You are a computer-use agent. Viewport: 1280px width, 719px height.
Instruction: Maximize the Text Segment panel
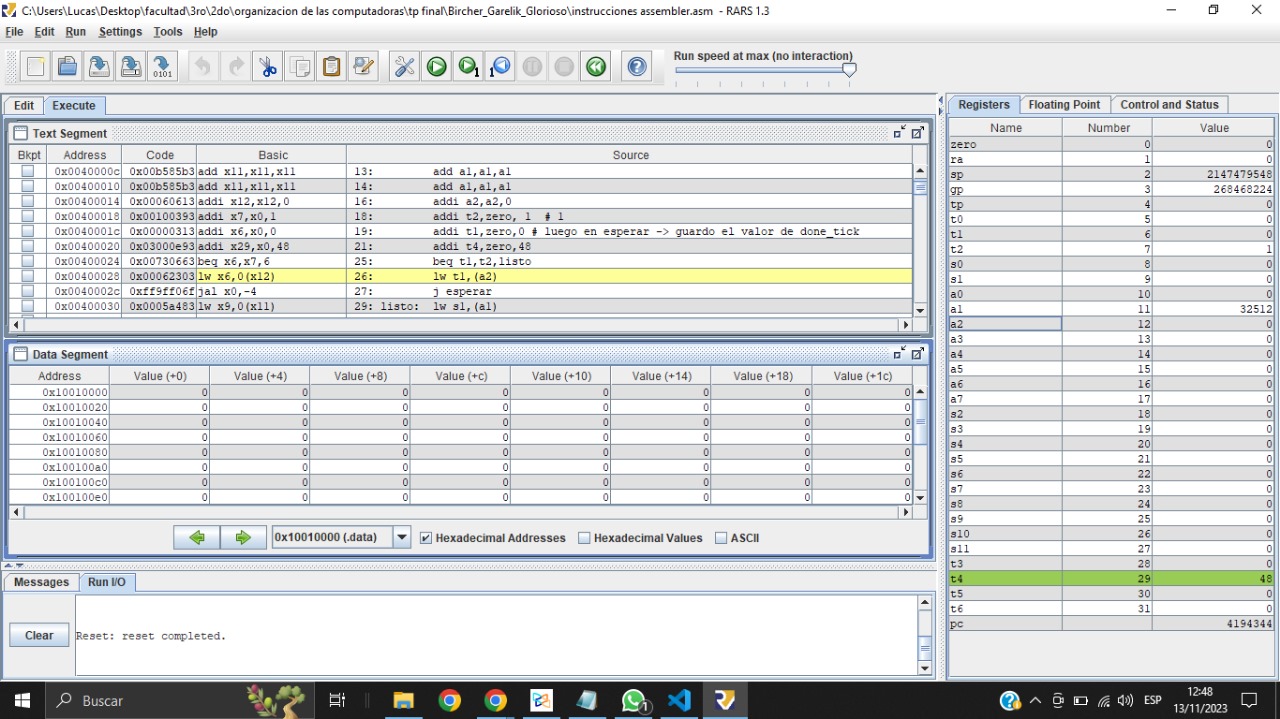917,132
